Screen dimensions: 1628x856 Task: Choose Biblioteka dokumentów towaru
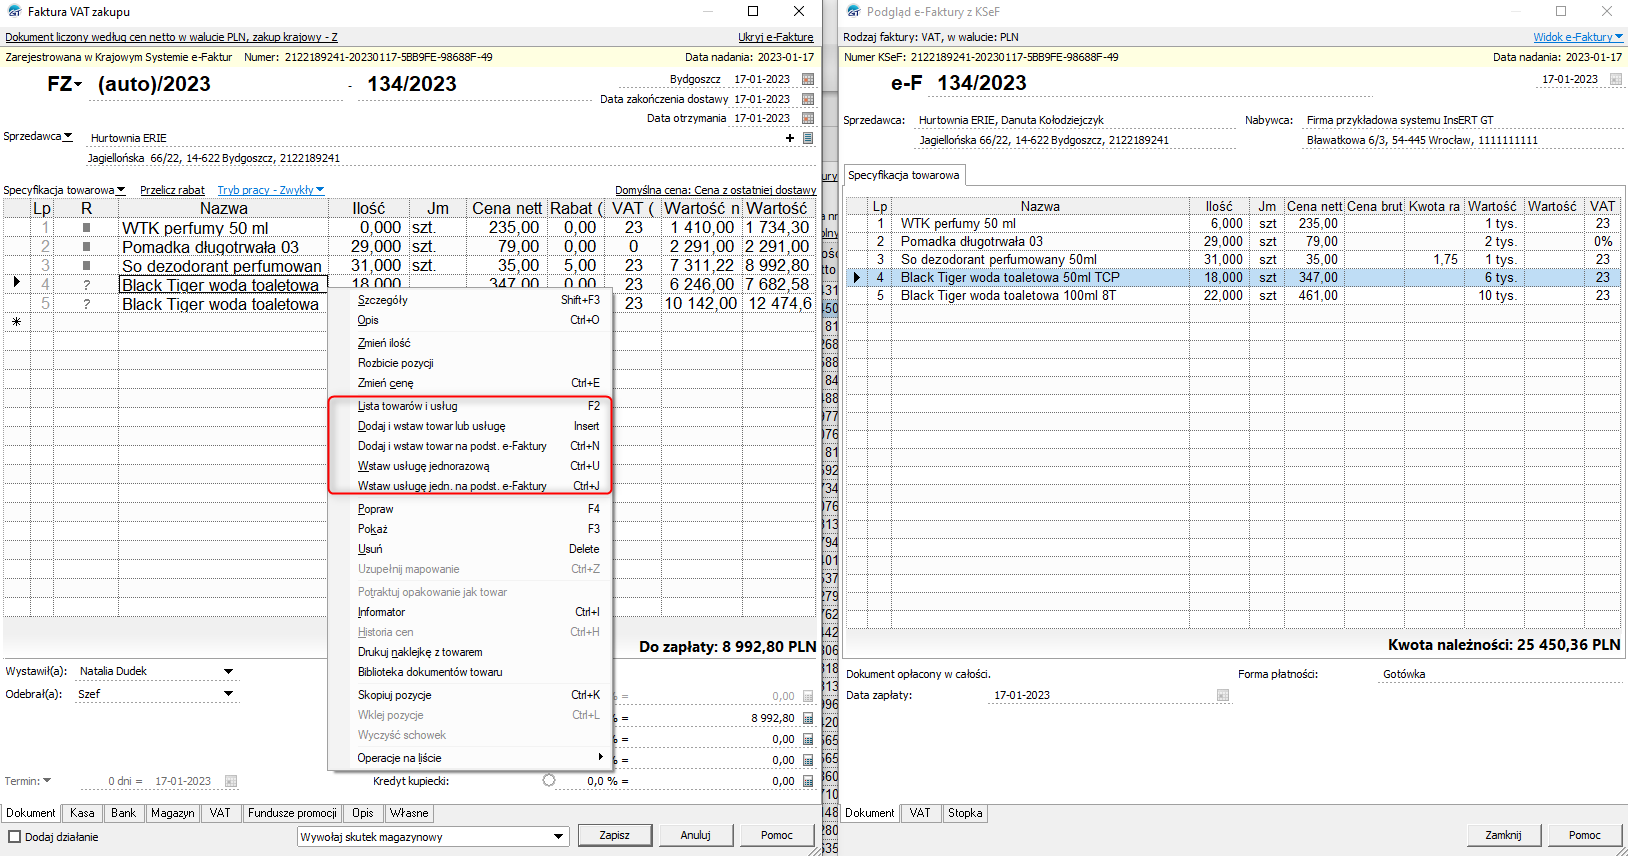point(470,672)
